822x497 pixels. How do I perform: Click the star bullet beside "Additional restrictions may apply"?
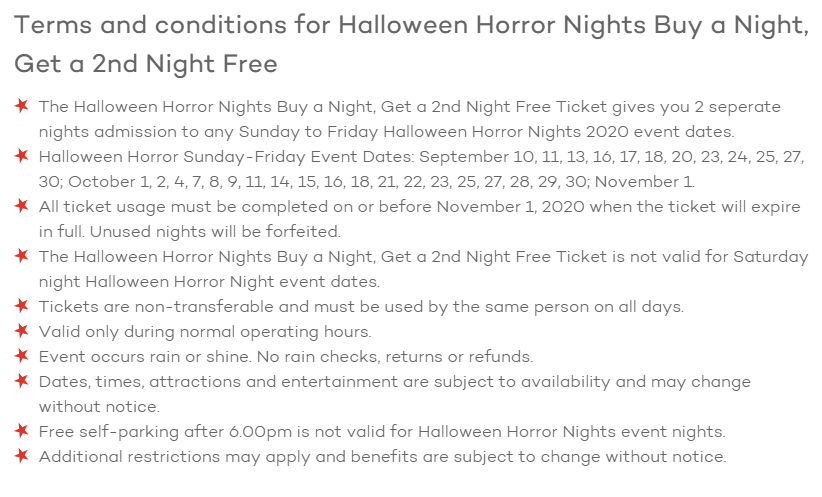coord(21,456)
